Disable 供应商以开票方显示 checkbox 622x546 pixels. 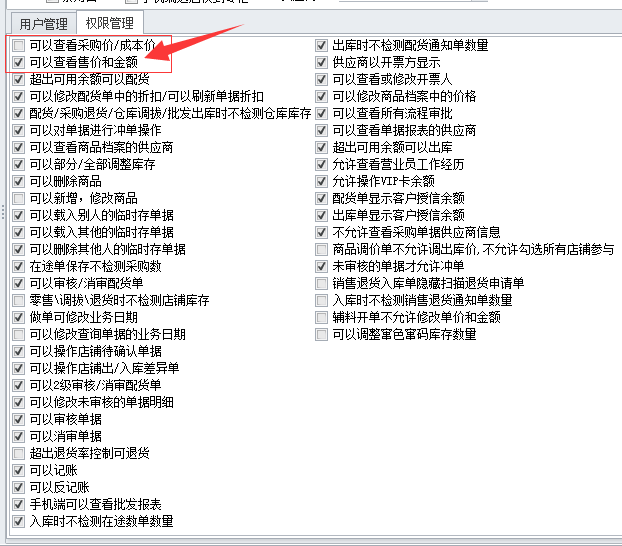click(321, 63)
